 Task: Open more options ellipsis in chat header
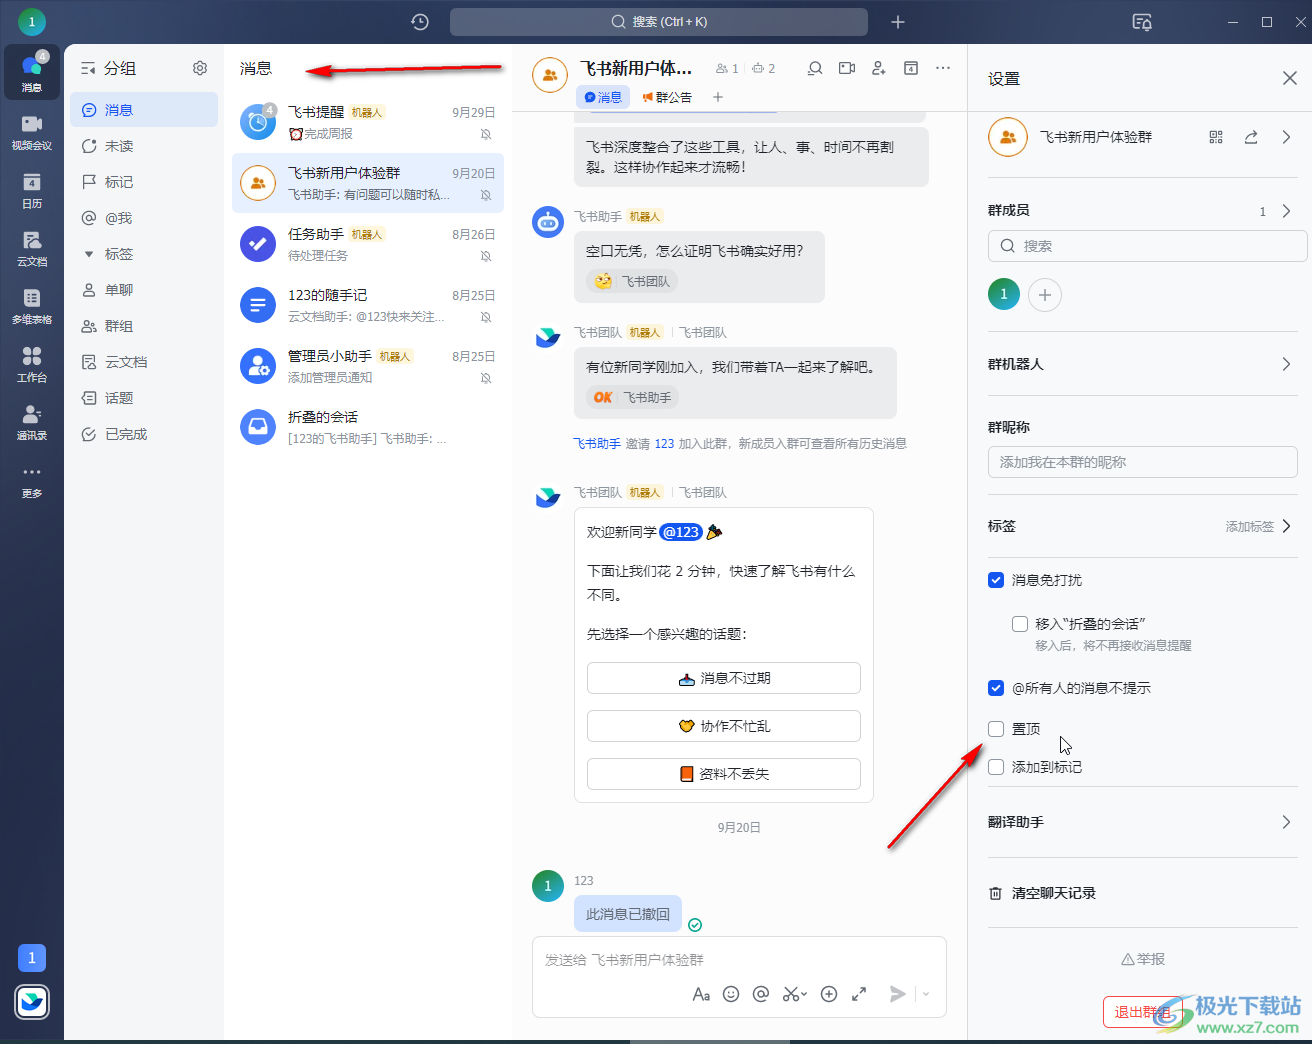943,68
